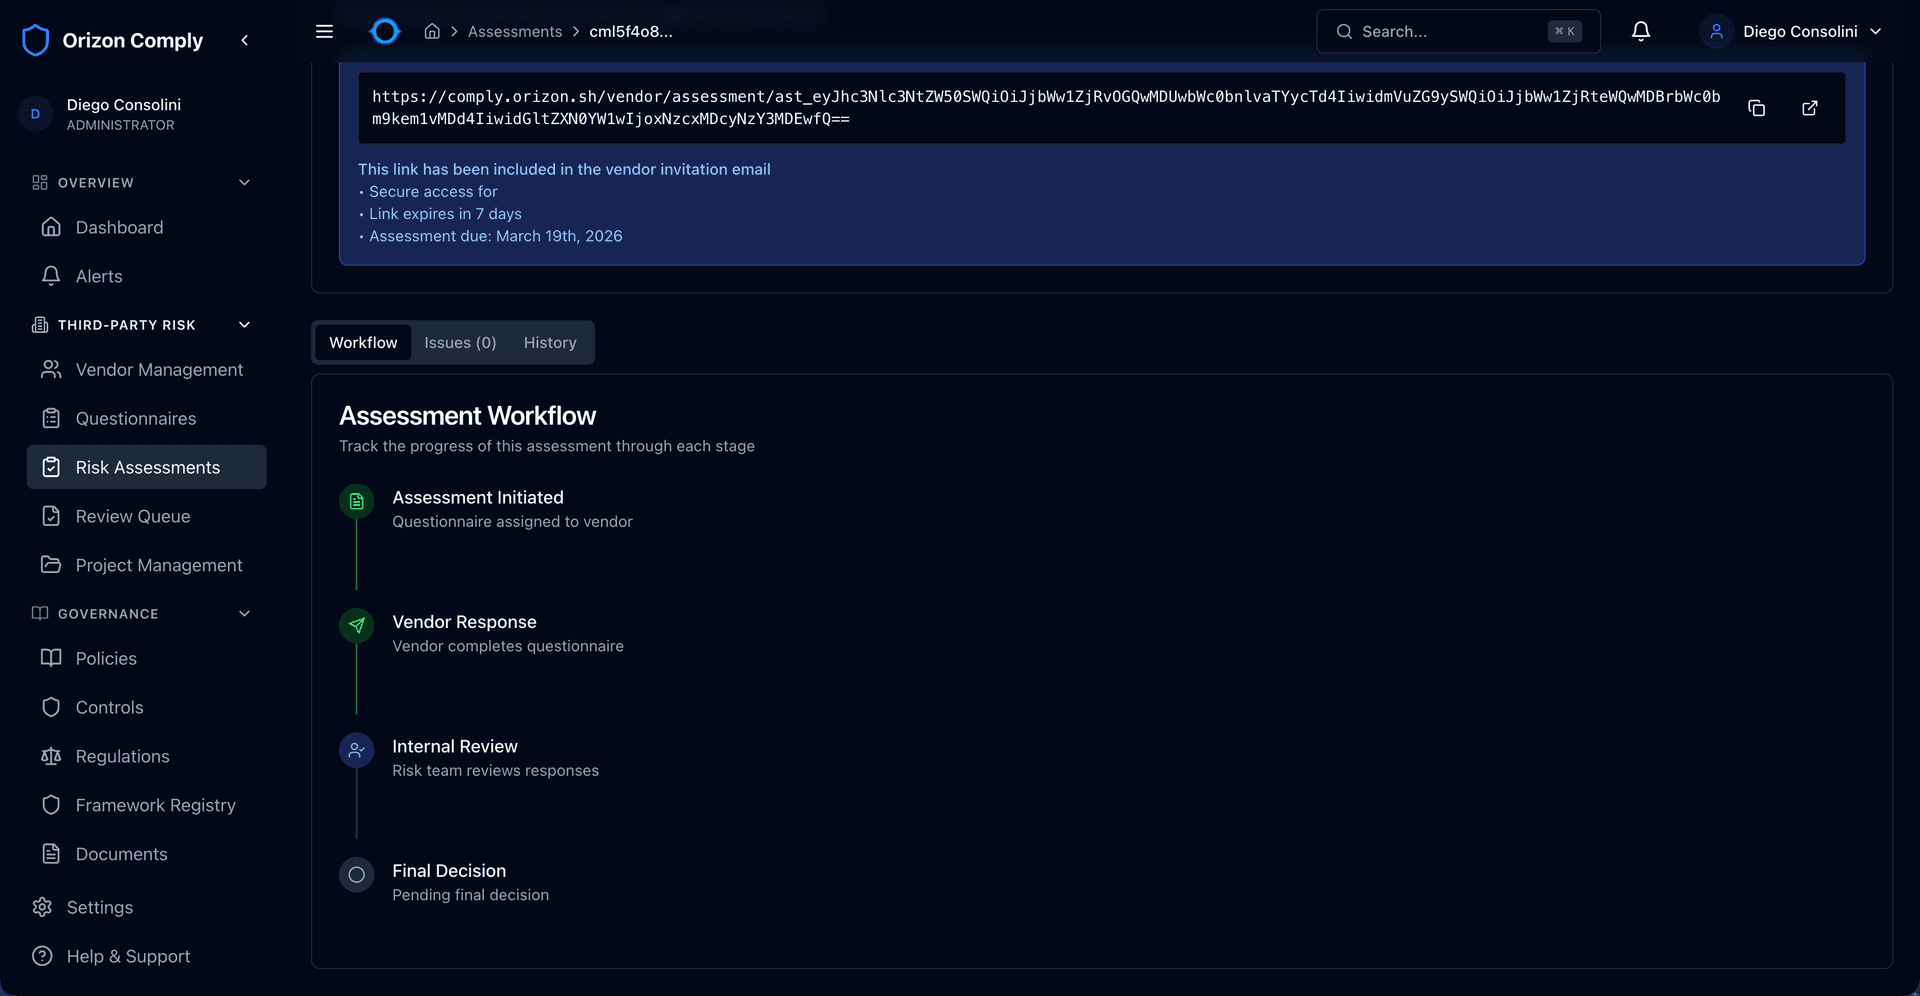
Task: Click the Orizon Comply shield logo
Action: (x=36, y=40)
